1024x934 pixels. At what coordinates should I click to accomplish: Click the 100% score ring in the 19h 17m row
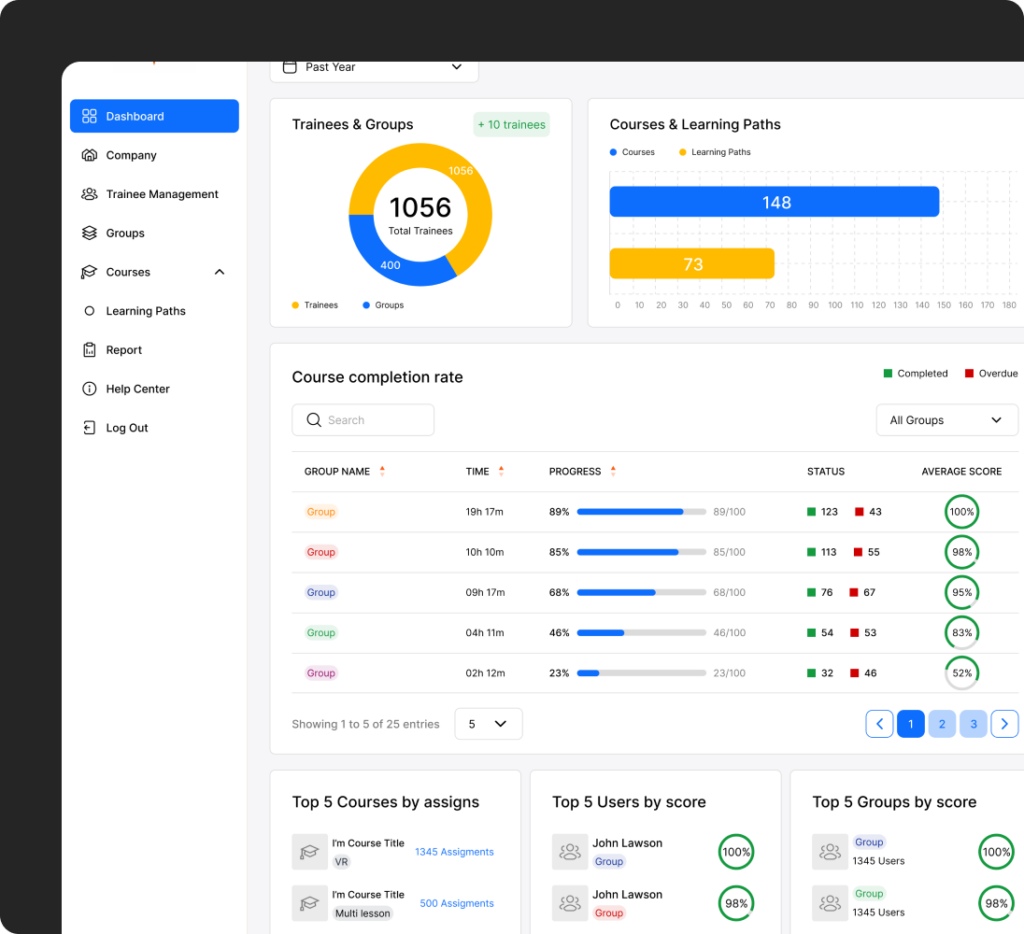(962, 512)
